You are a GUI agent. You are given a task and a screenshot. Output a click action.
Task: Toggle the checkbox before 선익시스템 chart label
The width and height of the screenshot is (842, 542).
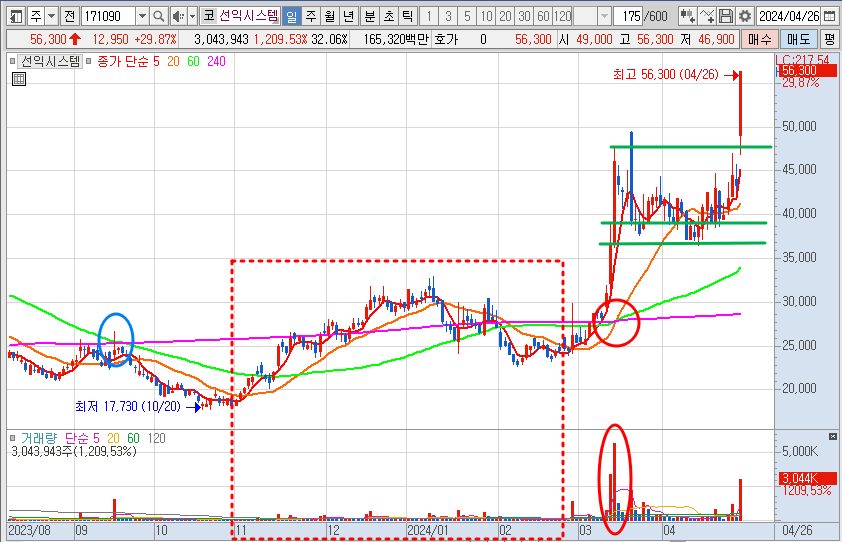(12, 61)
